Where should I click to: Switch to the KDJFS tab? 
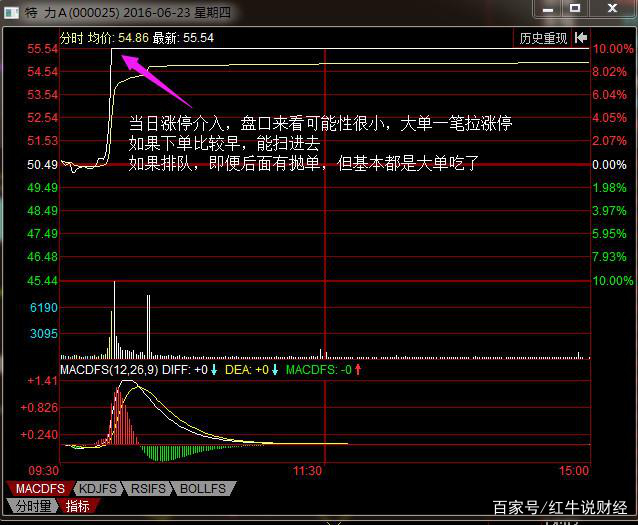point(98,488)
